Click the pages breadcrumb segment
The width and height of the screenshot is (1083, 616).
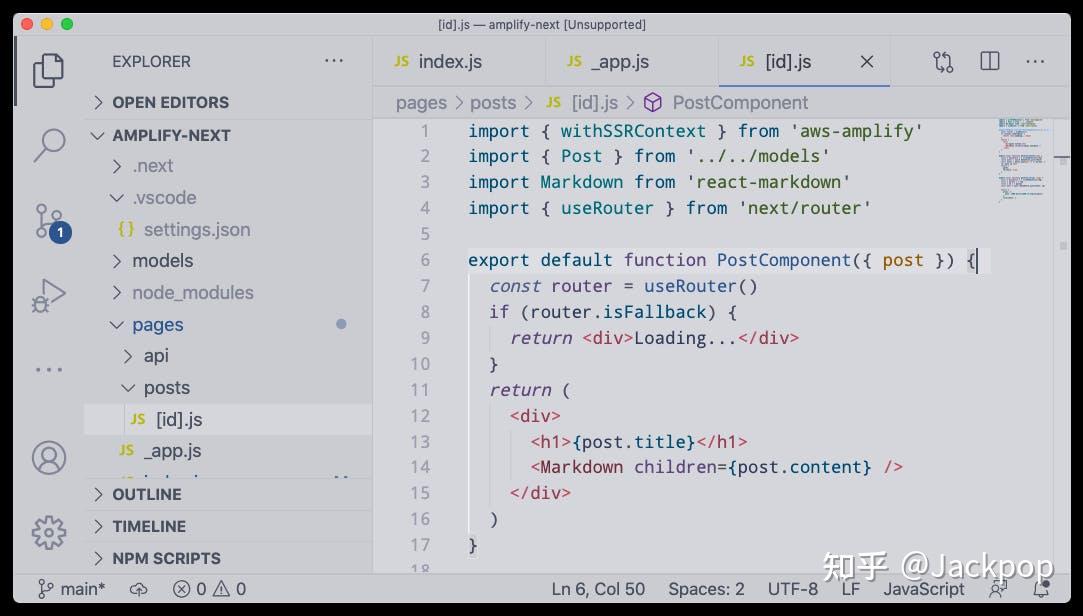pos(421,103)
